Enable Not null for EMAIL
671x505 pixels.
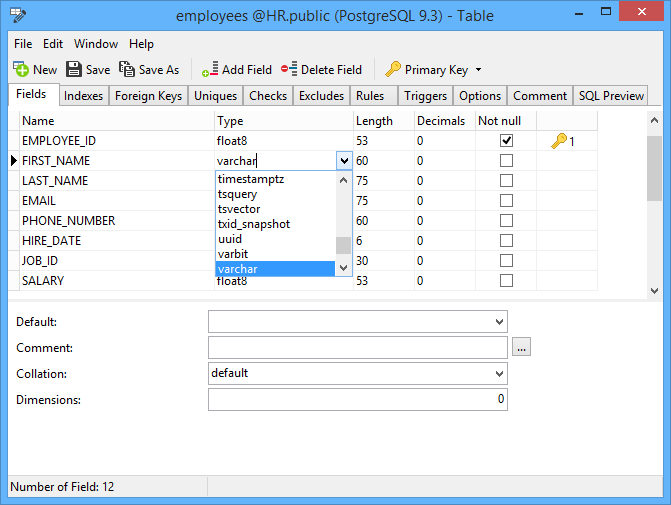click(506, 201)
